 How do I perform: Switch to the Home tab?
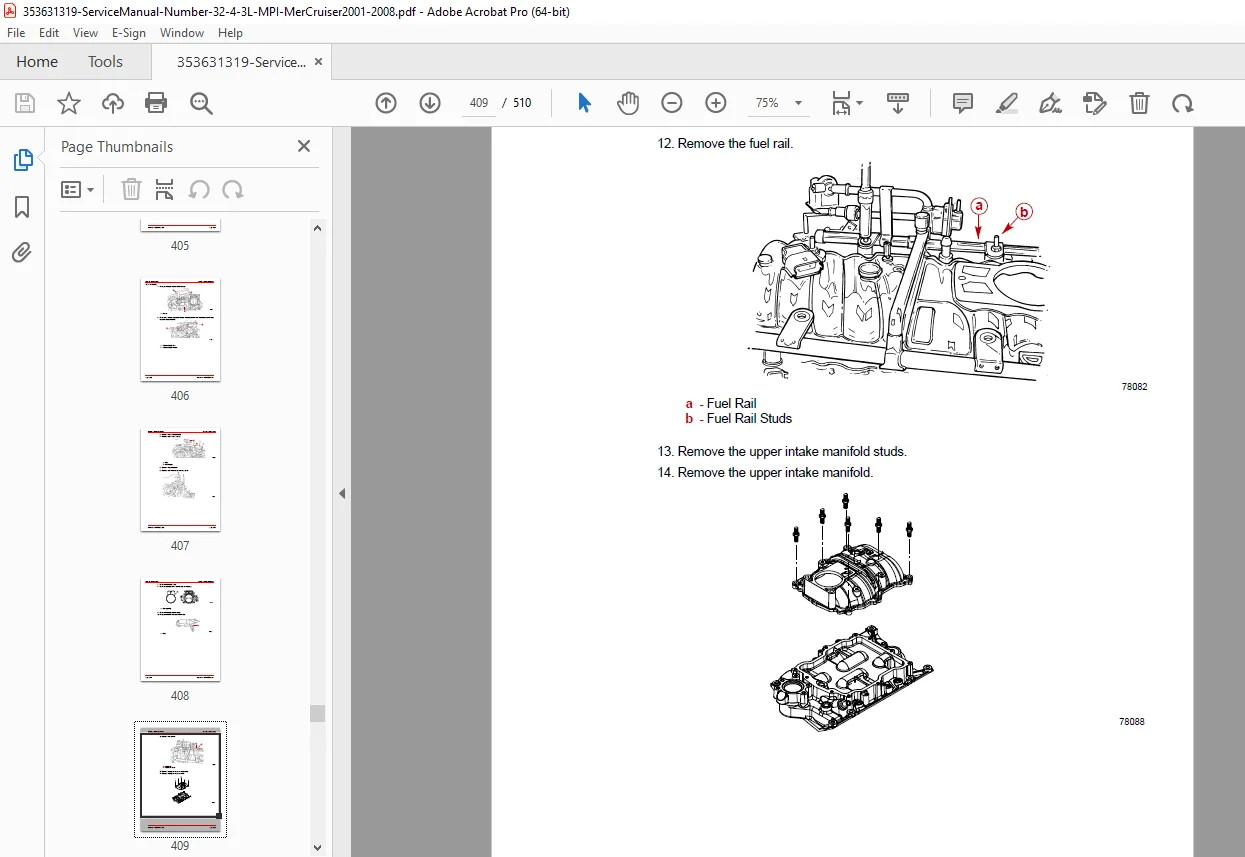click(37, 62)
